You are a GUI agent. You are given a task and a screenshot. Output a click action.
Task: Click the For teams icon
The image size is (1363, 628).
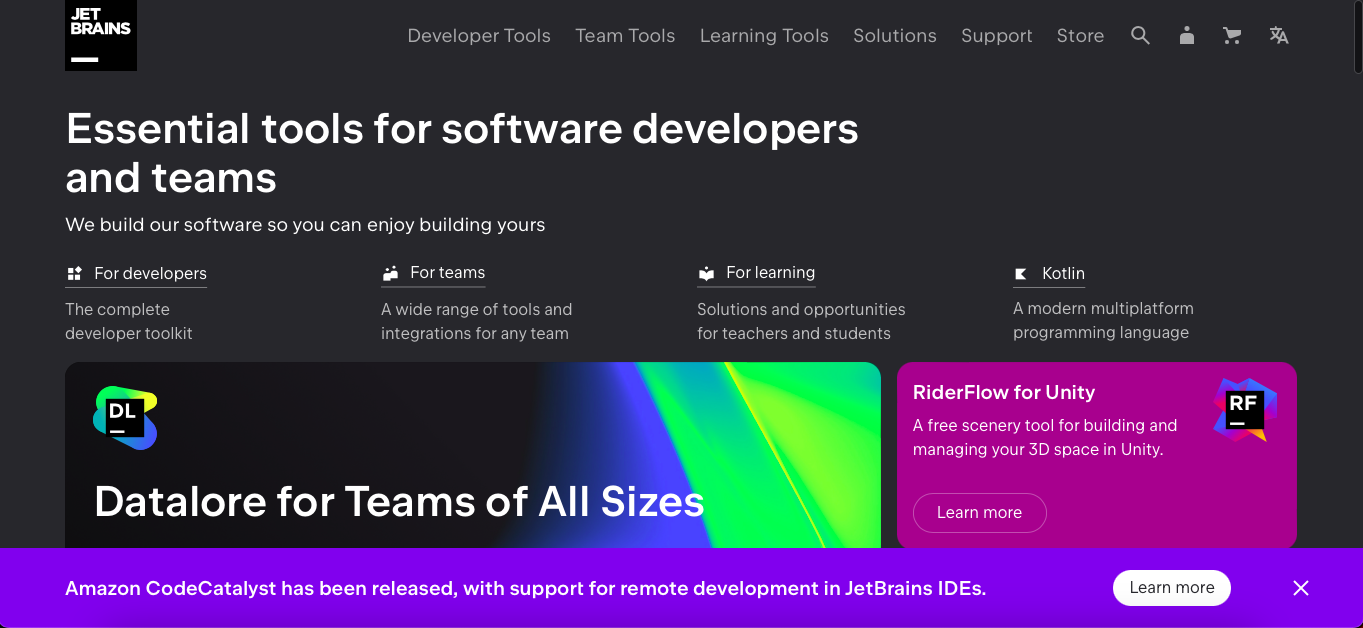pos(390,273)
